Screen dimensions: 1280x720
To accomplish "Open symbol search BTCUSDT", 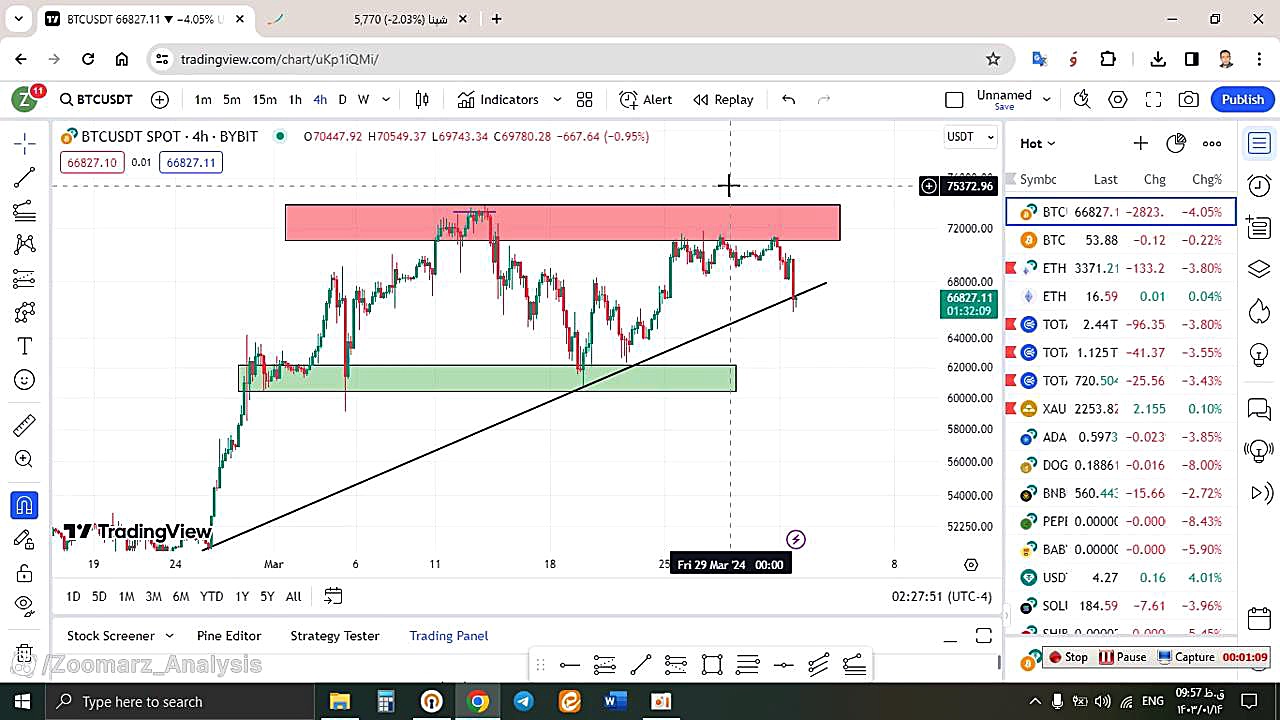I will (x=96, y=99).
